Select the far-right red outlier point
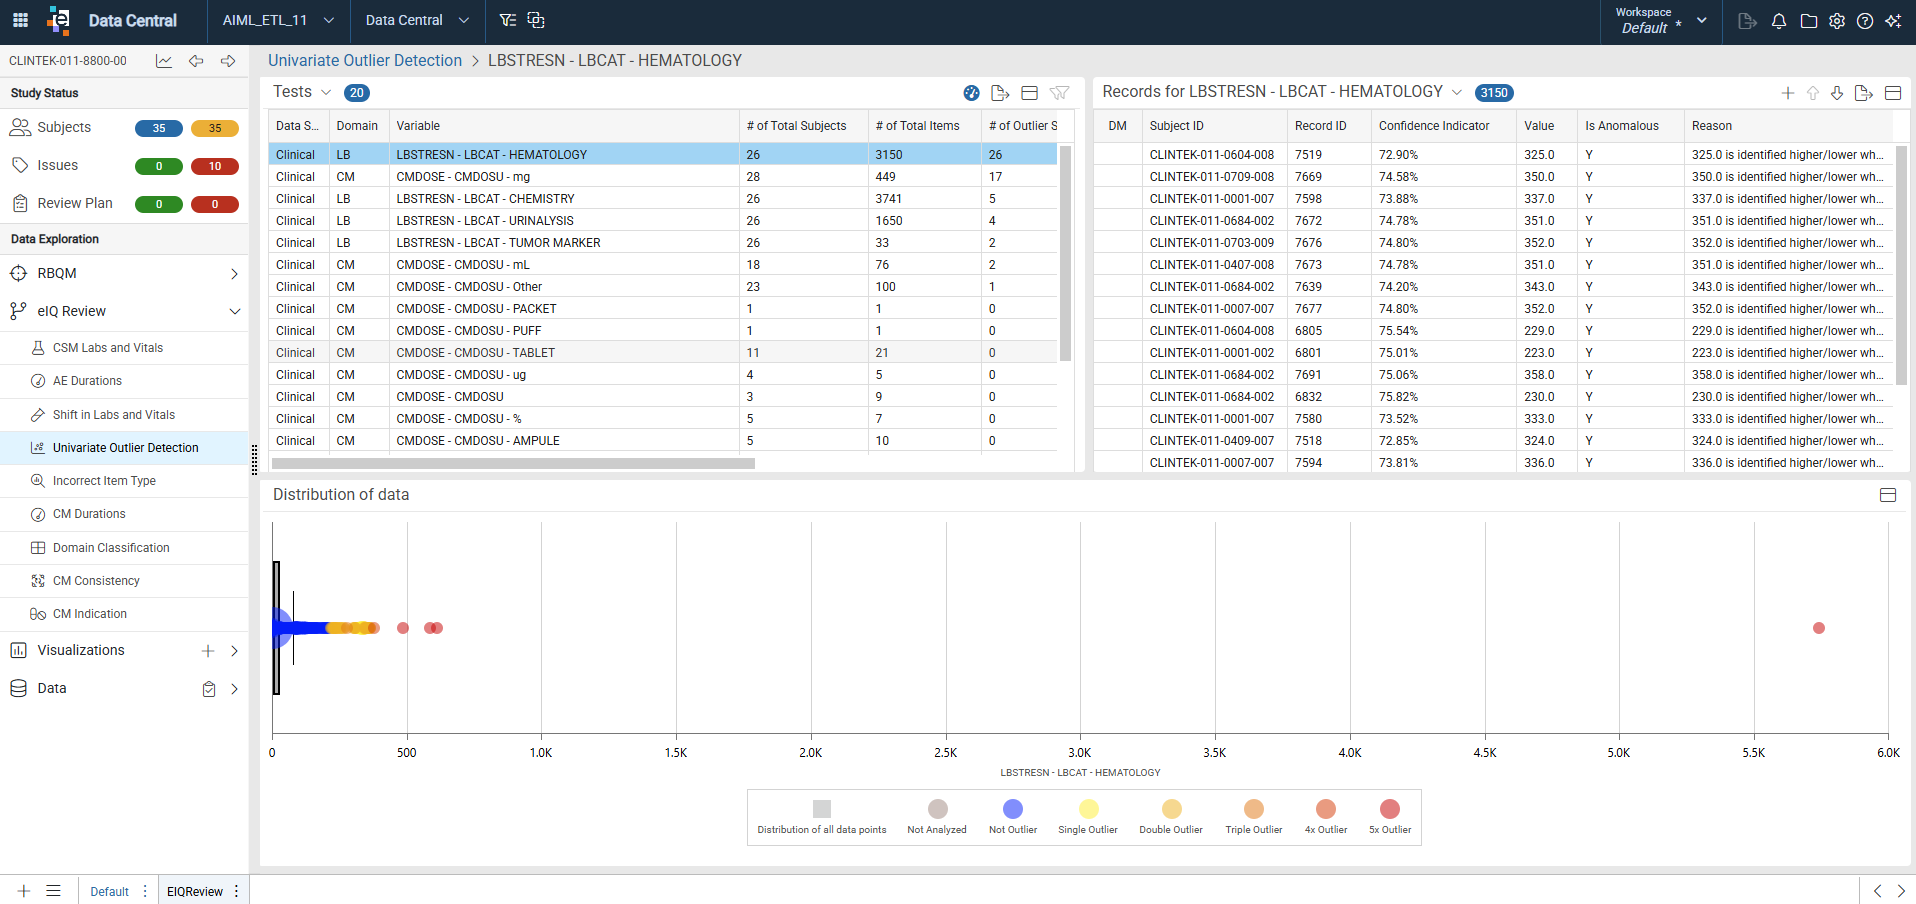Screen dimensions: 1916x904 (1819, 628)
